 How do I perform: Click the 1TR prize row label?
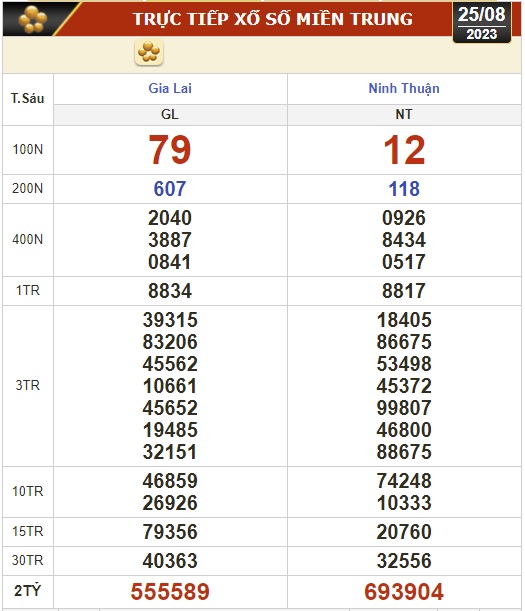coord(28,291)
